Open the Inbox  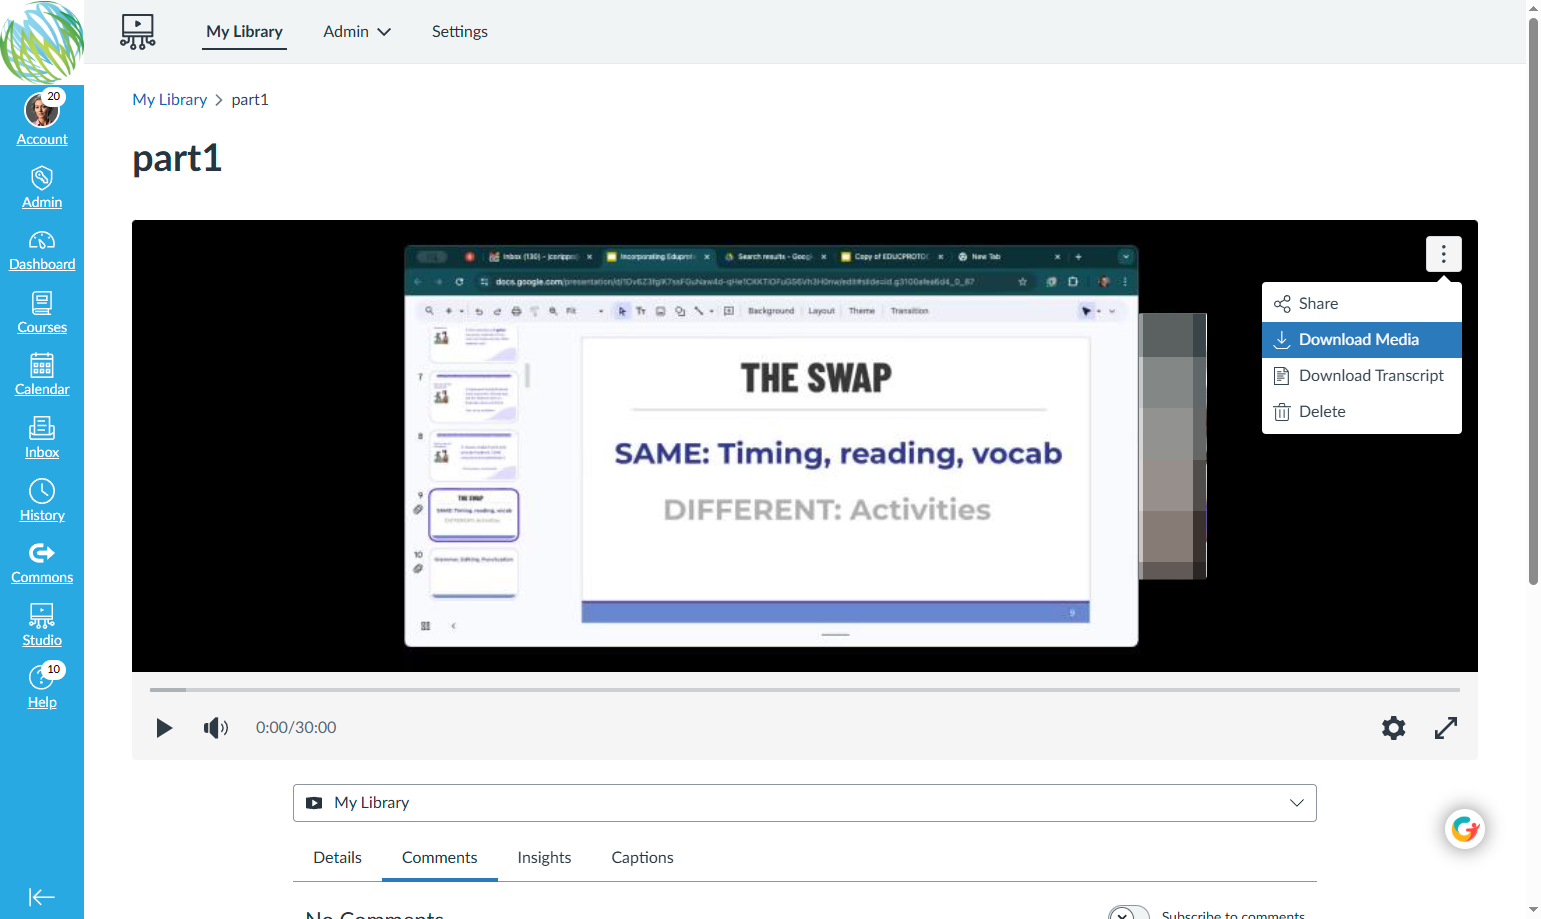point(42,438)
